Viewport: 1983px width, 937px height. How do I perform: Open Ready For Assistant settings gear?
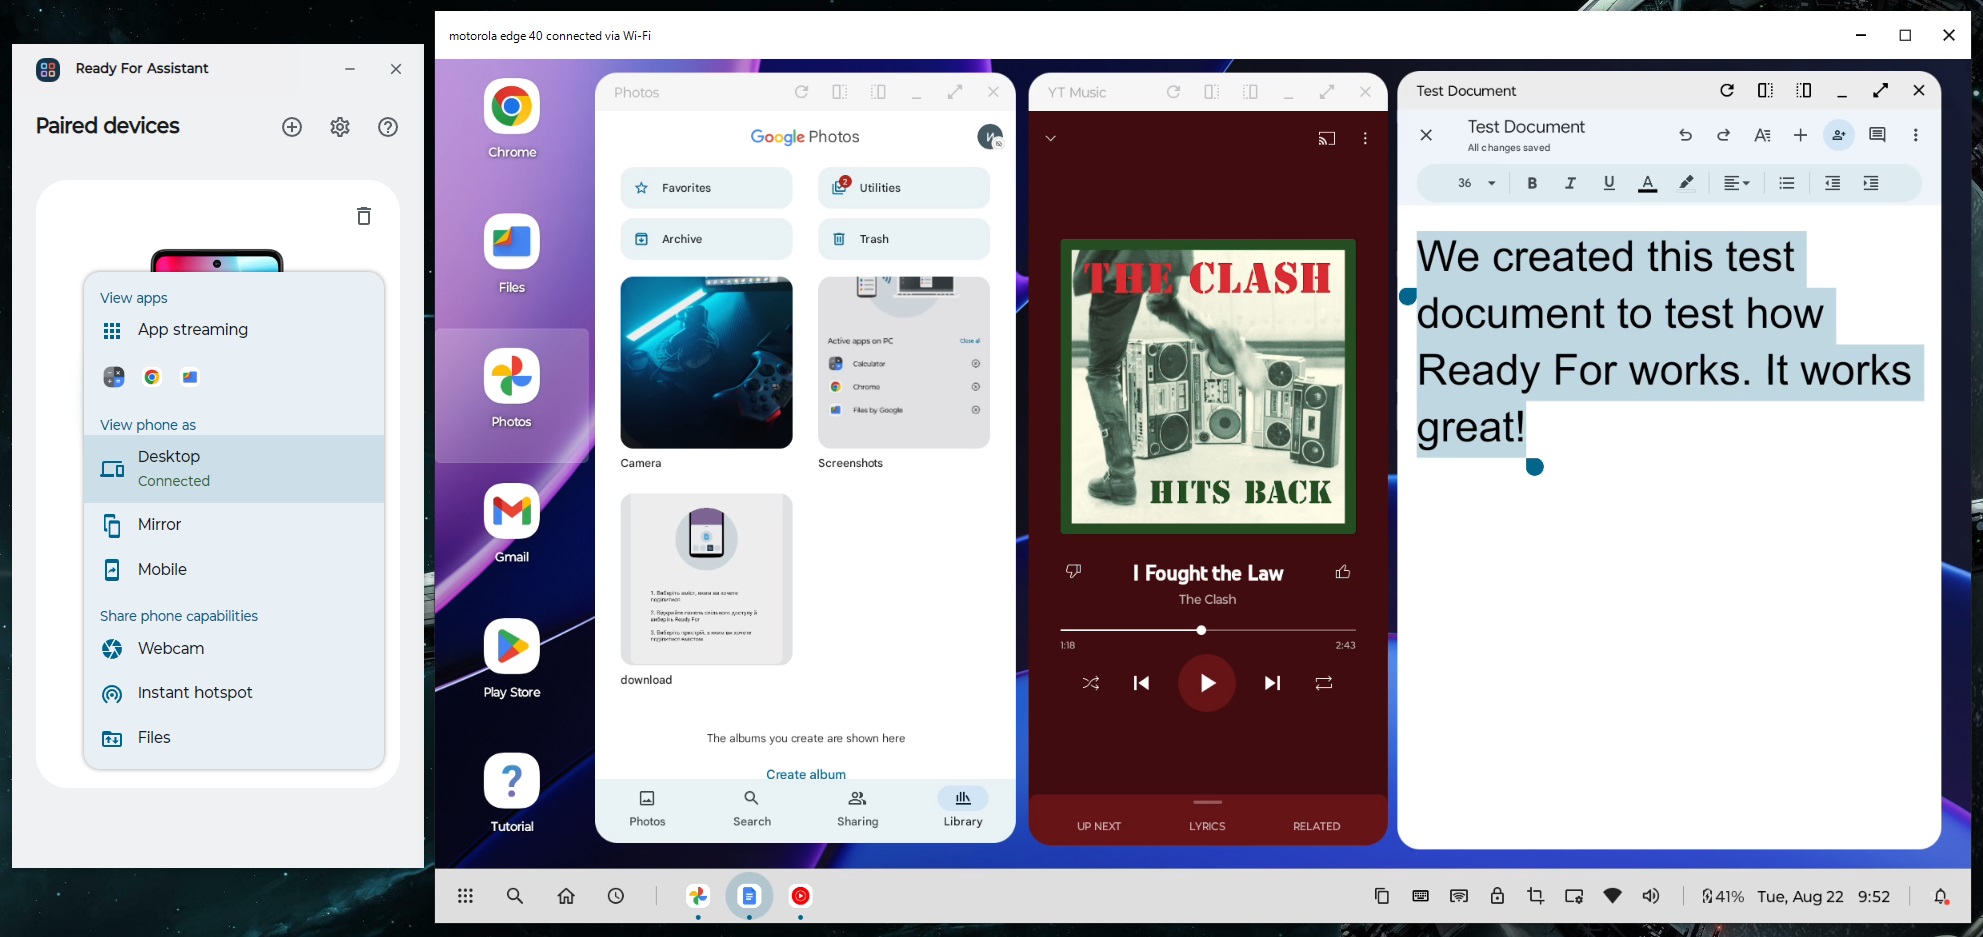(x=340, y=127)
